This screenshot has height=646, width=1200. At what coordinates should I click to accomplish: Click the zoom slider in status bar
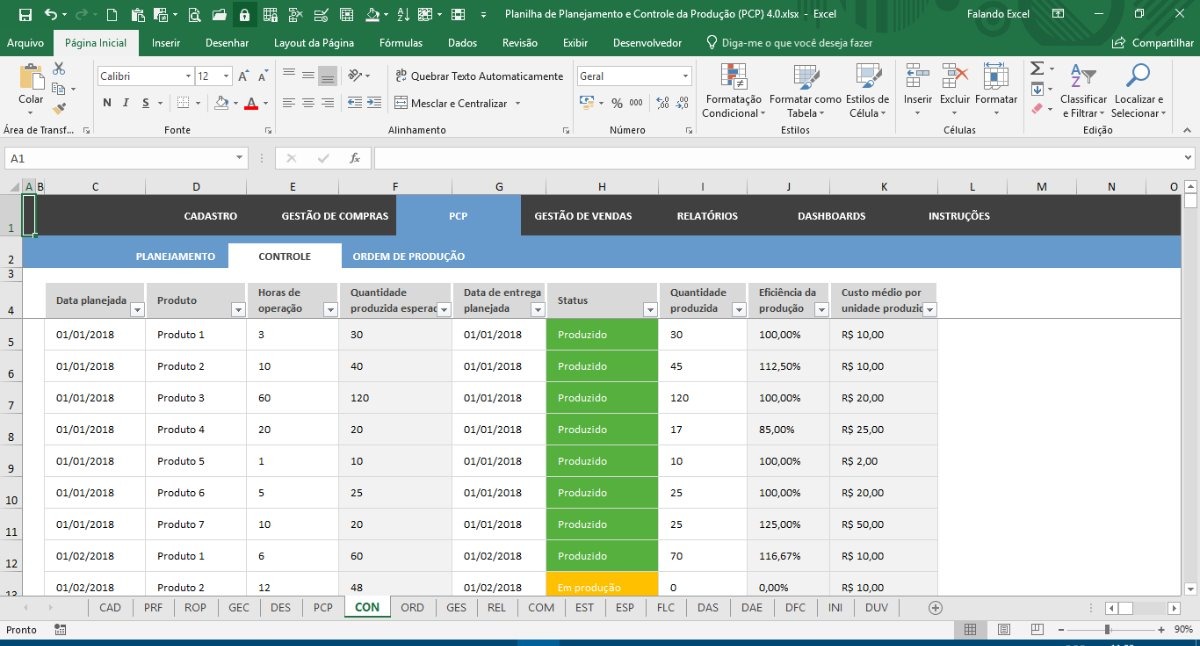click(1106, 630)
